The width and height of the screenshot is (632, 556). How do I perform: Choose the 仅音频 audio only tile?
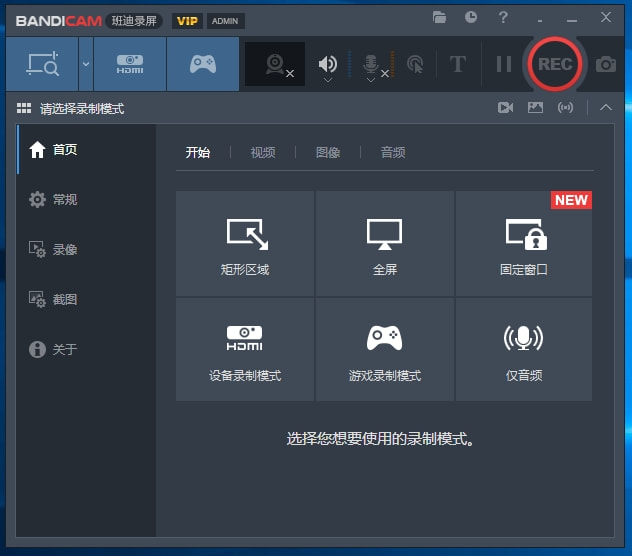tap(524, 350)
